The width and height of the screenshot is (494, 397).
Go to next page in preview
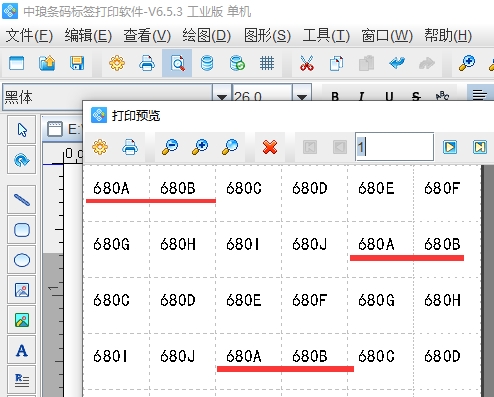(x=450, y=147)
